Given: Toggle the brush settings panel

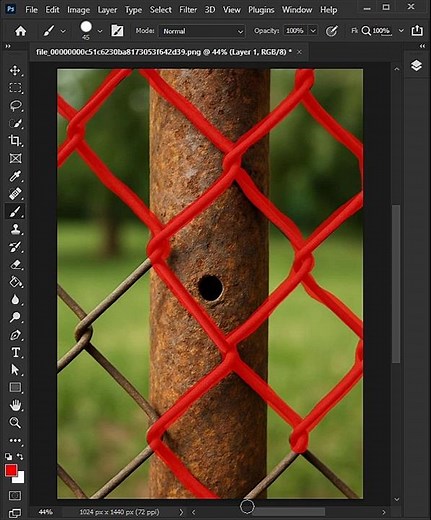Looking at the screenshot, I should pyautogui.click(x=117, y=31).
